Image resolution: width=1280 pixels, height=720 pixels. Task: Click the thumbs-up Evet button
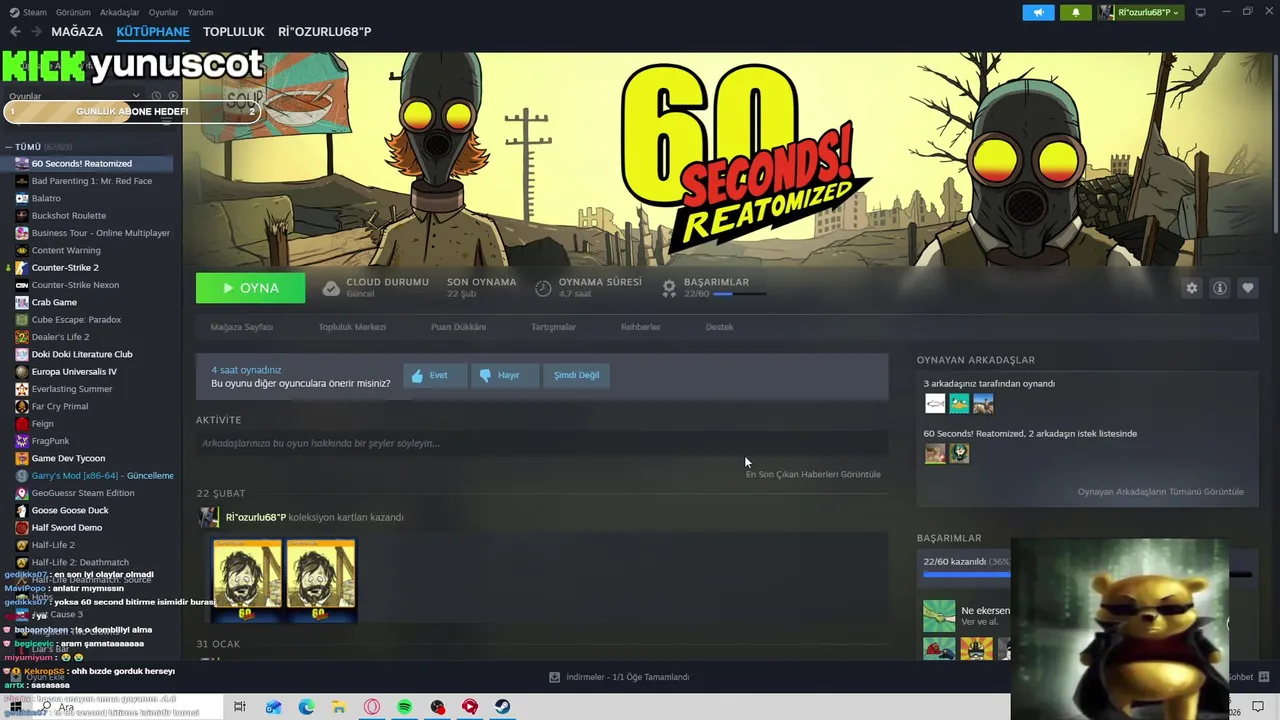[x=435, y=375]
